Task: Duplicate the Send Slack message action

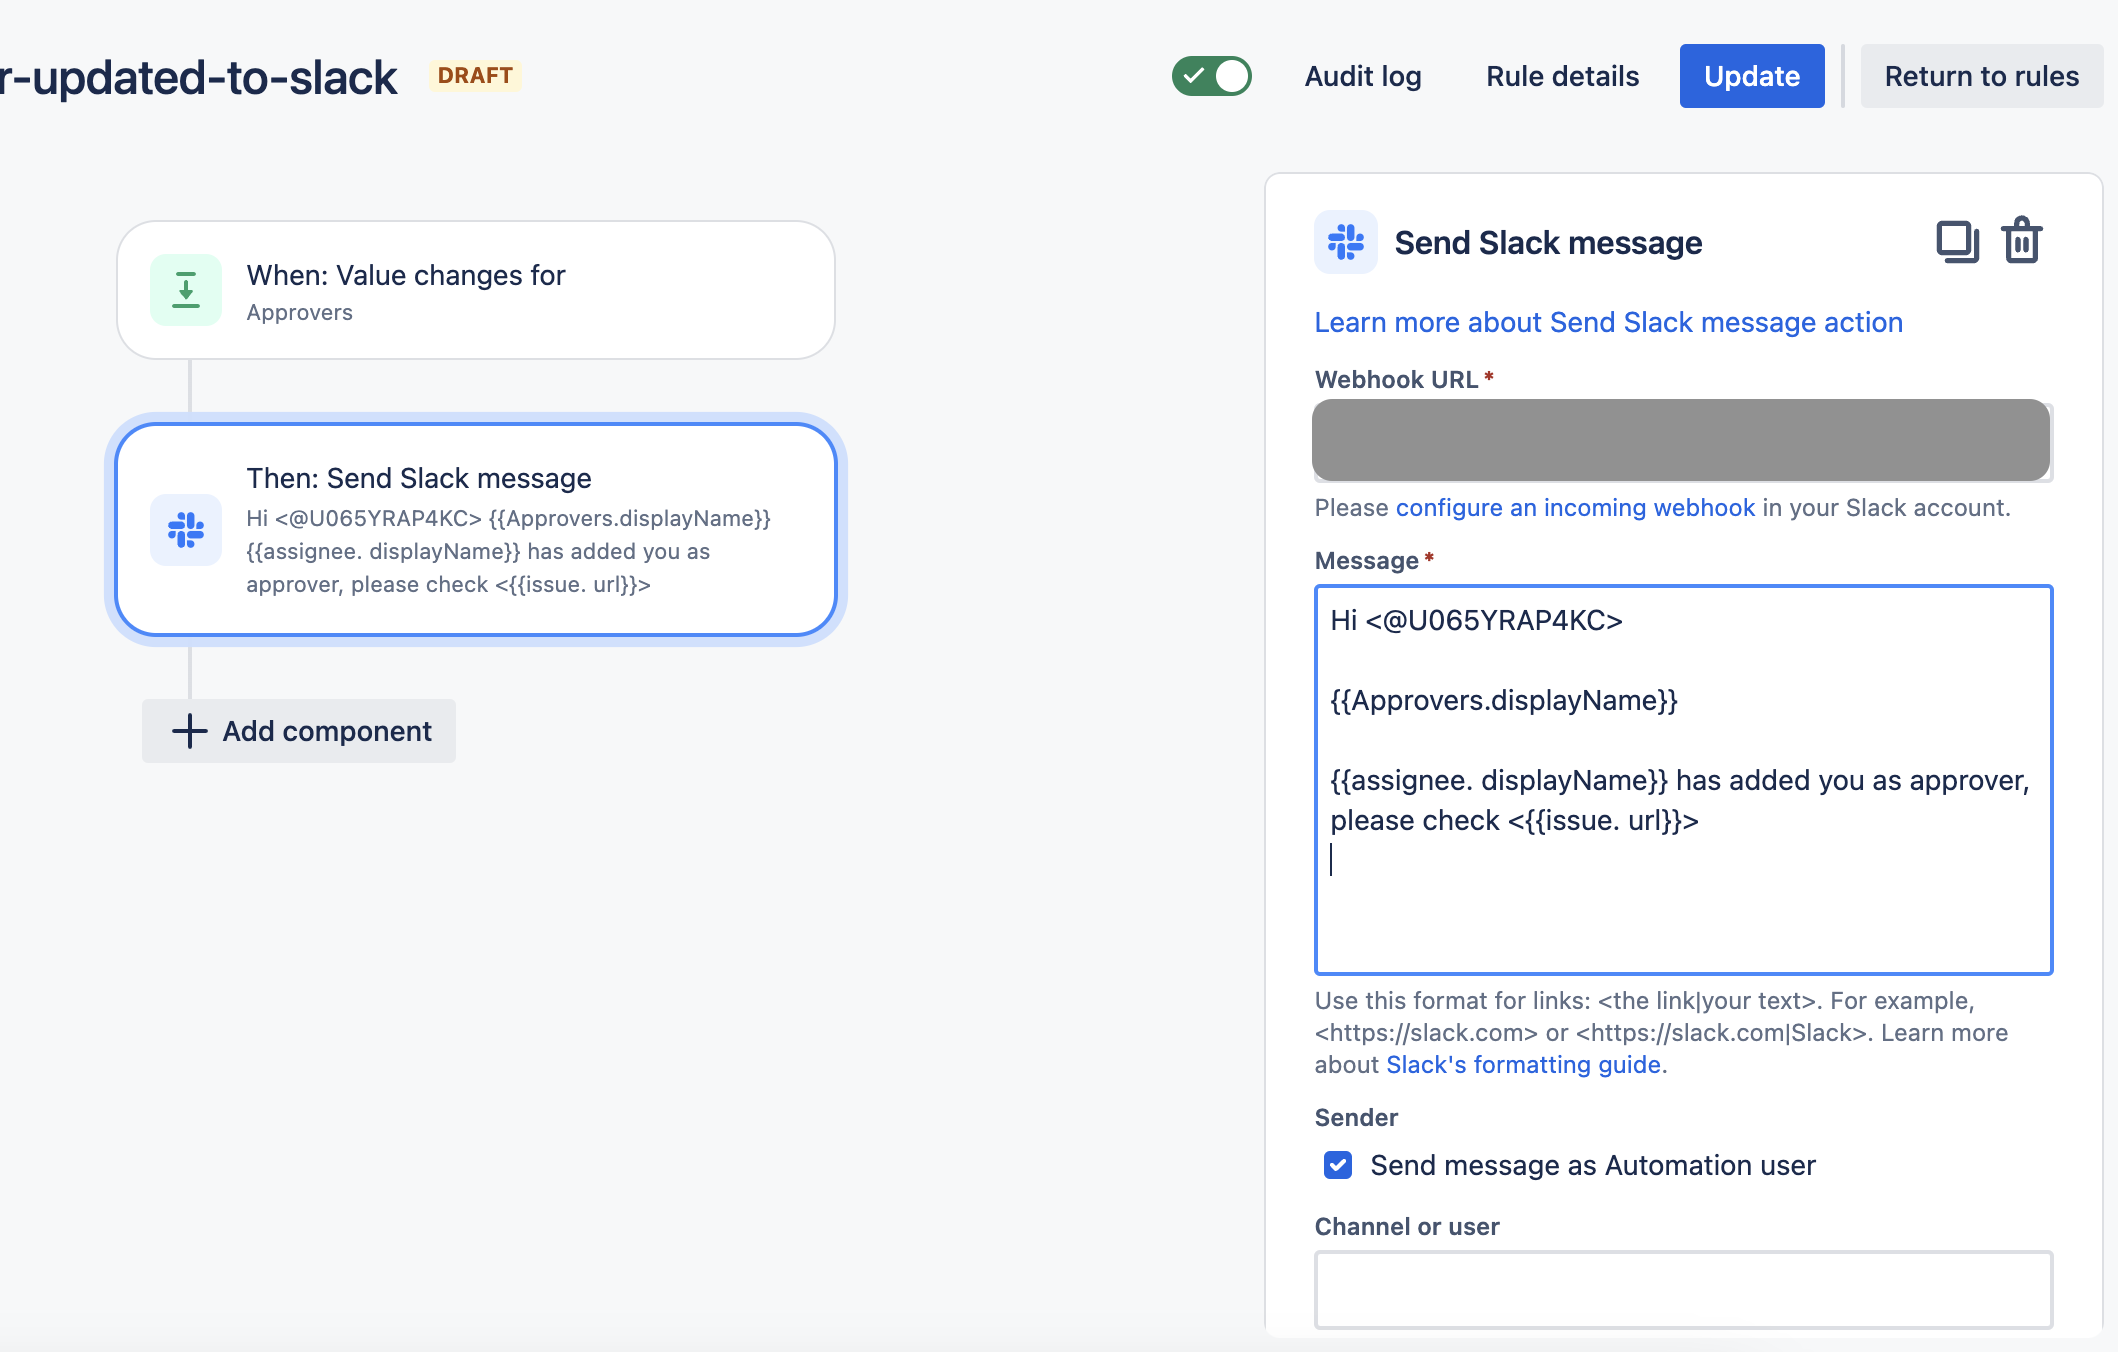Action: (1958, 240)
